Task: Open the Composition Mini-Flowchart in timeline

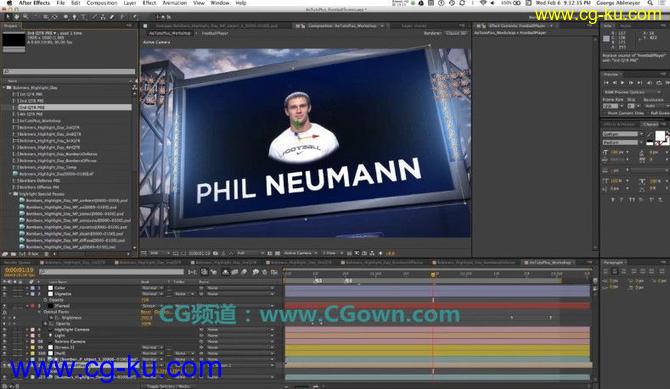Action: pyautogui.click(x=192, y=272)
